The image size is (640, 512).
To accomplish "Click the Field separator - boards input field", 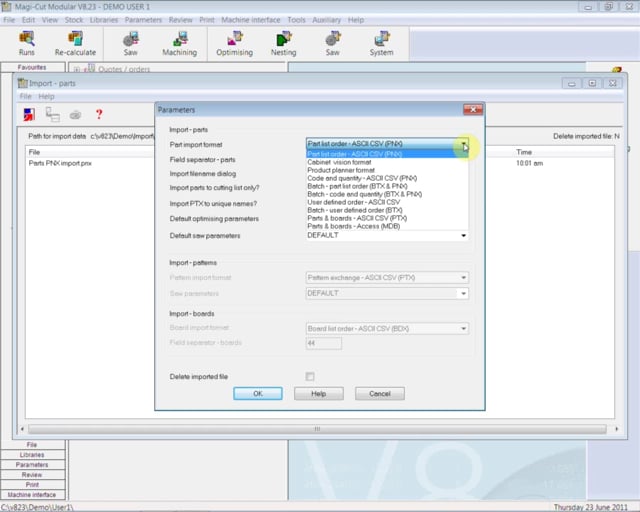I will tap(324, 343).
